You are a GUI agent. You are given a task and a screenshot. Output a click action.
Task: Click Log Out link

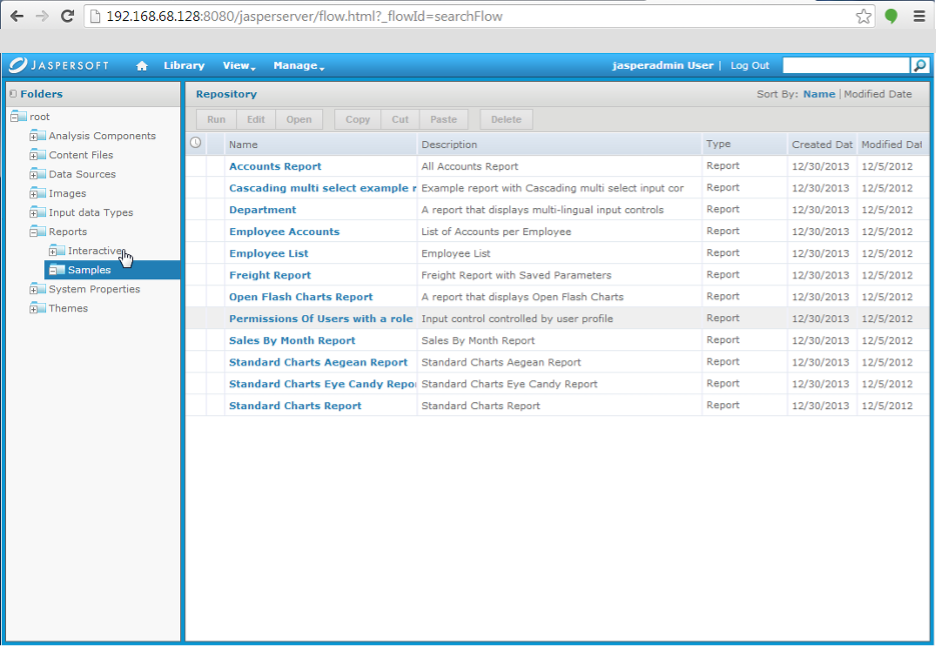pos(750,66)
